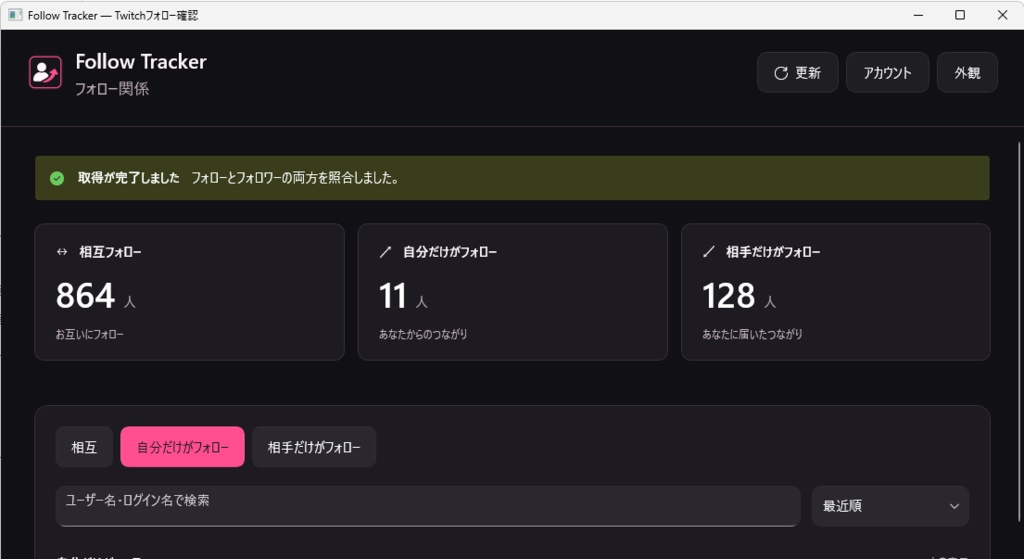Click the window title bar app icon
The image size is (1024, 559).
point(15,14)
